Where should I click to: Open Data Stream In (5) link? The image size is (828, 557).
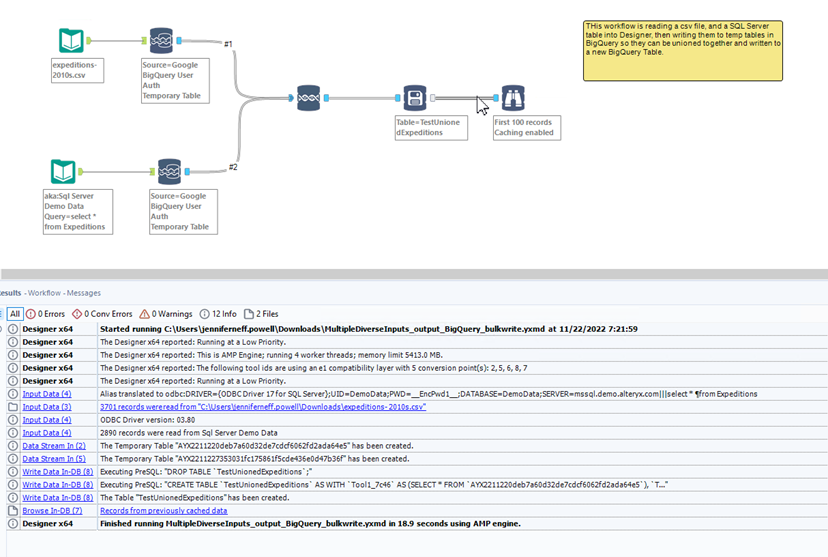pyautogui.click(x=54, y=459)
